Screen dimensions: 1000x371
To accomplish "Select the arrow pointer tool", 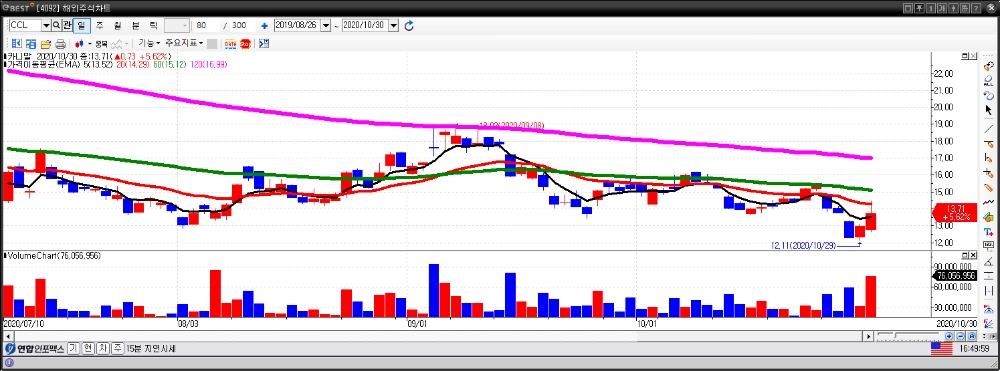I will [989, 110].
